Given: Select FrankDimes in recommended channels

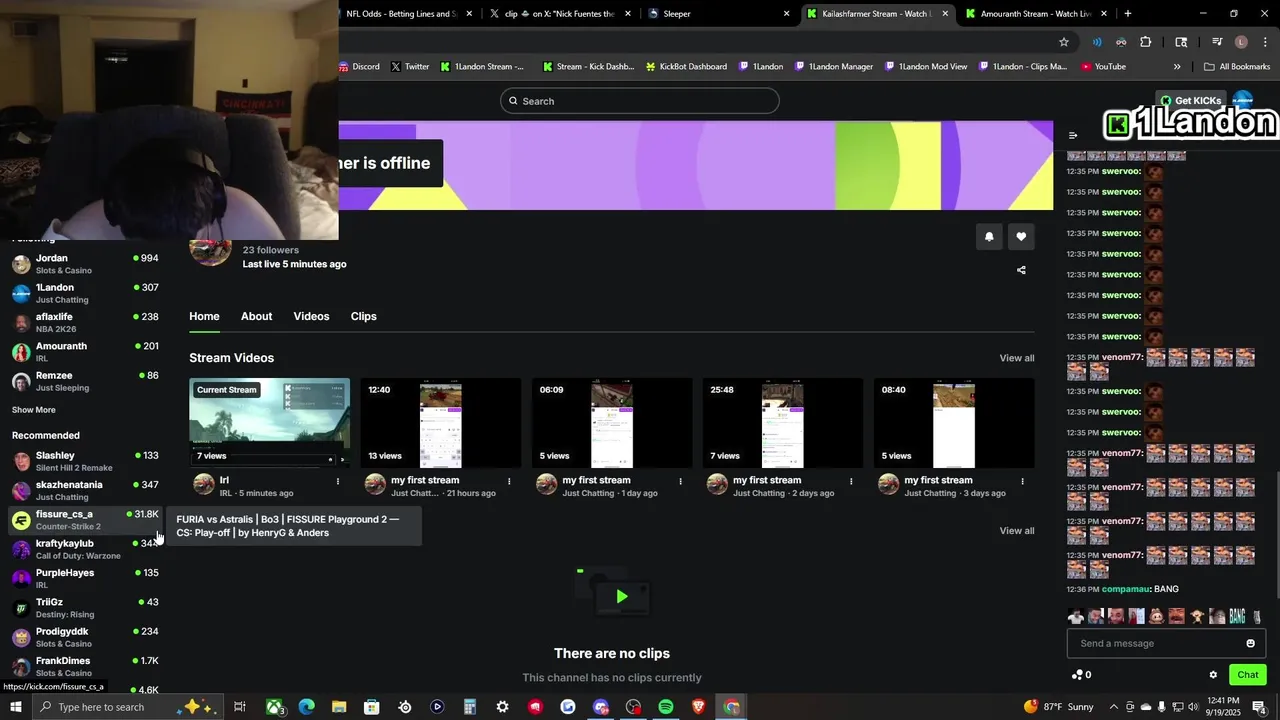Looking at the screenshot, I should (x=85, y=667).
